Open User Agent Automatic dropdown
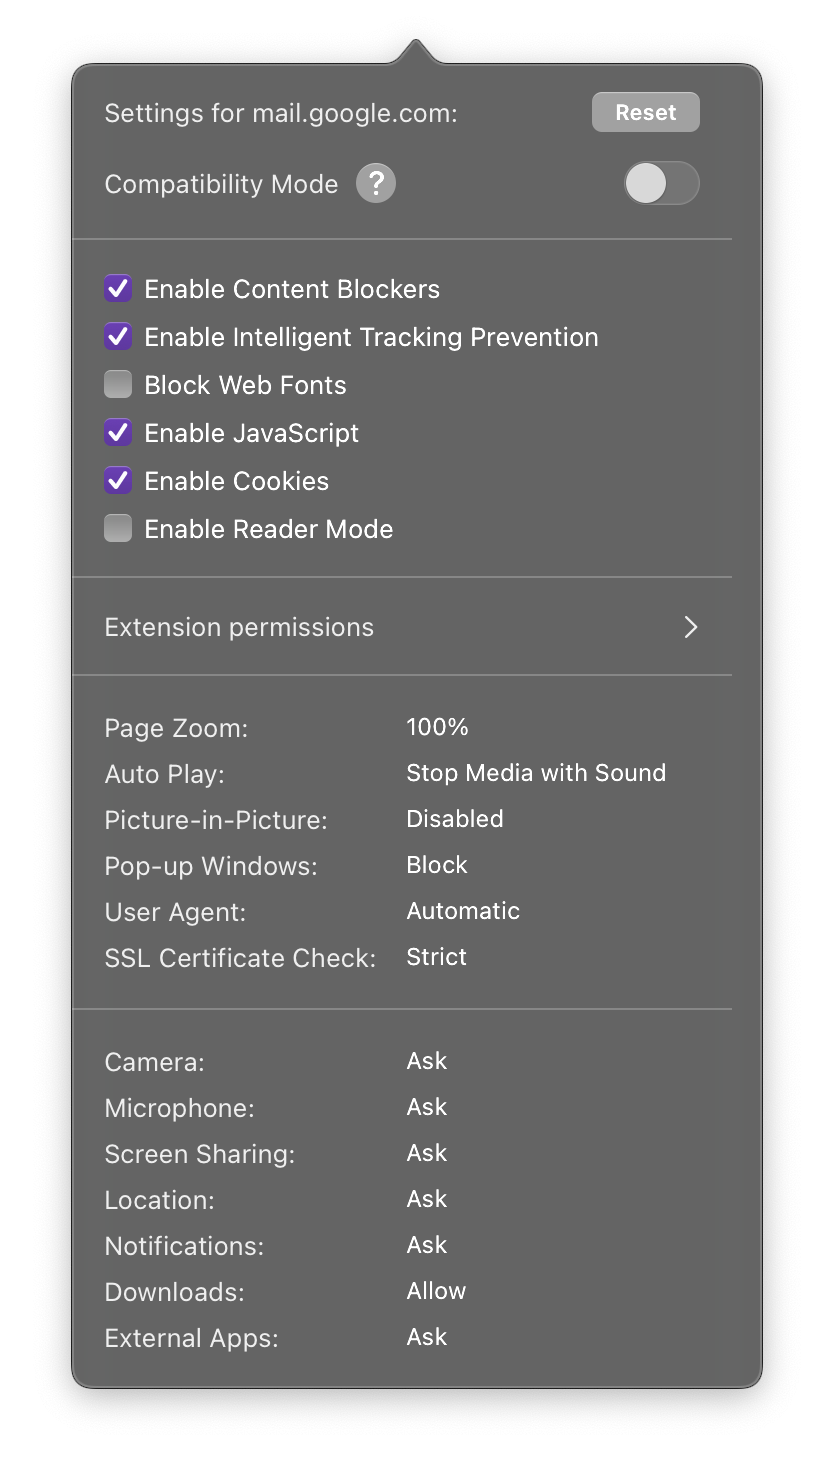Screen dimensions: 834x1468 coord(462,911)
